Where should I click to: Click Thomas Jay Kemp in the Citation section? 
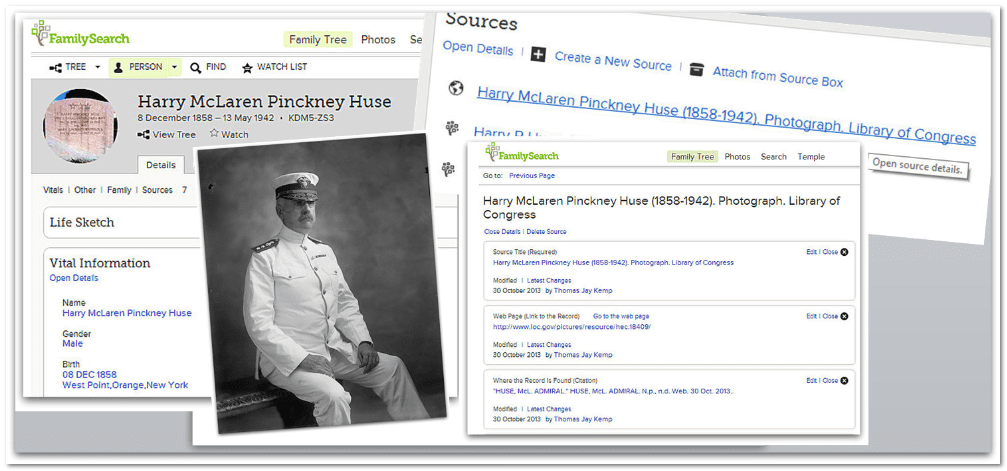[x=583, y=419]
